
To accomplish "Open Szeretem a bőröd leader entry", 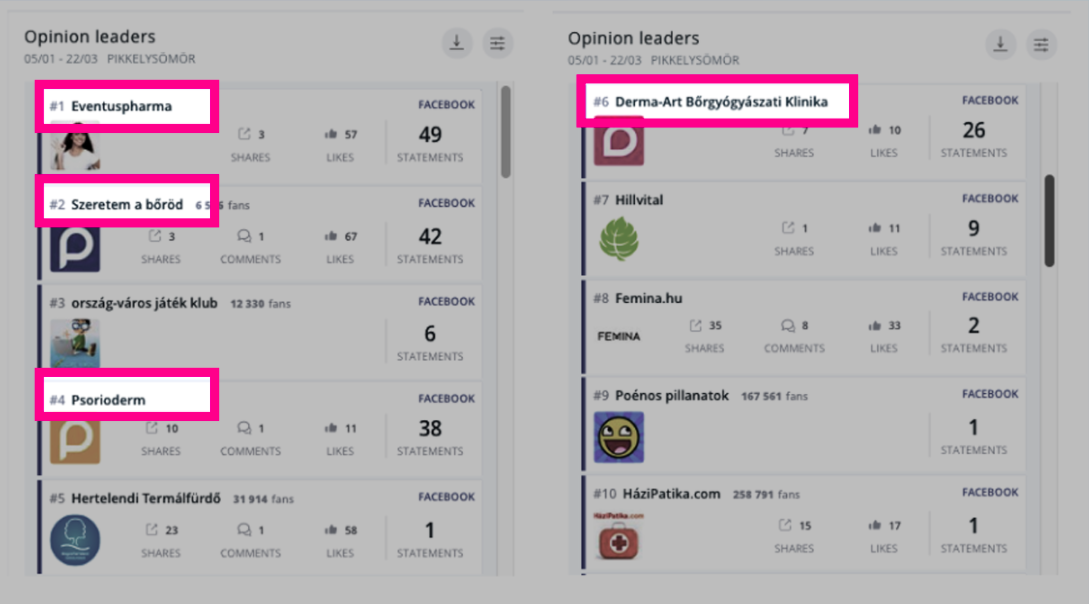I will click(127, 204).
